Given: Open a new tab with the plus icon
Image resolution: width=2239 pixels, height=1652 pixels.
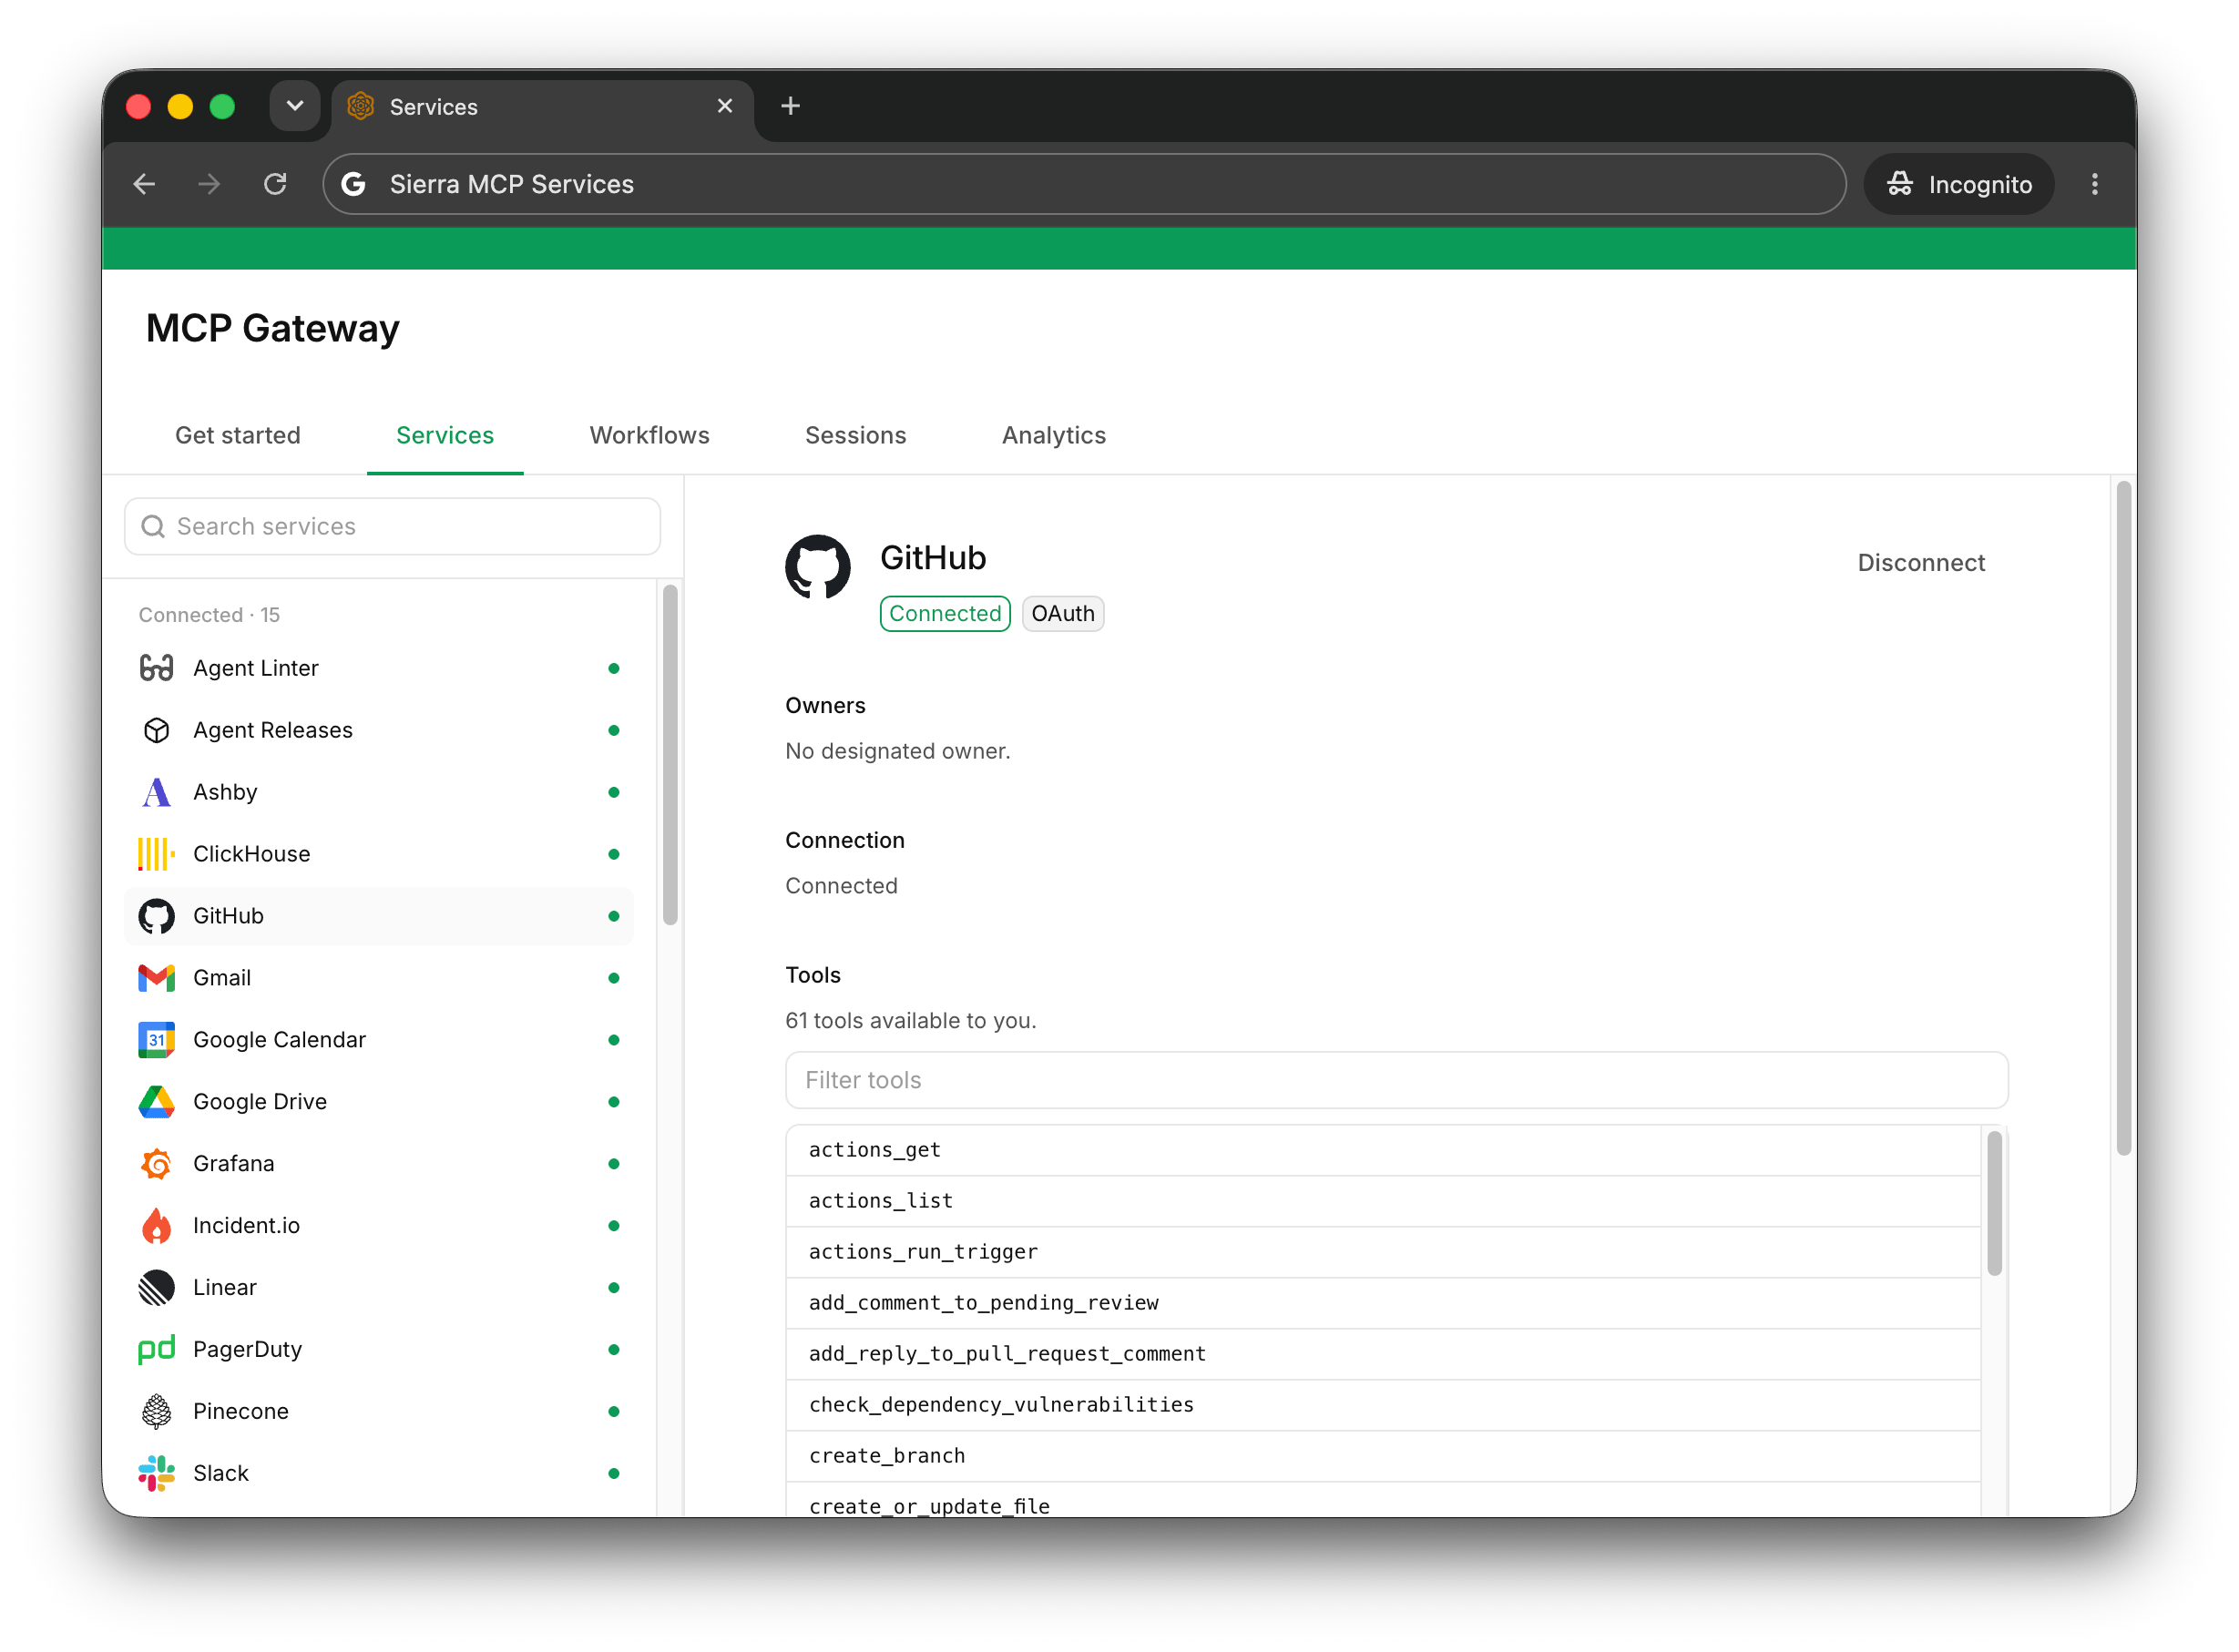Looking at the screenshot, I should pos(791,106).
